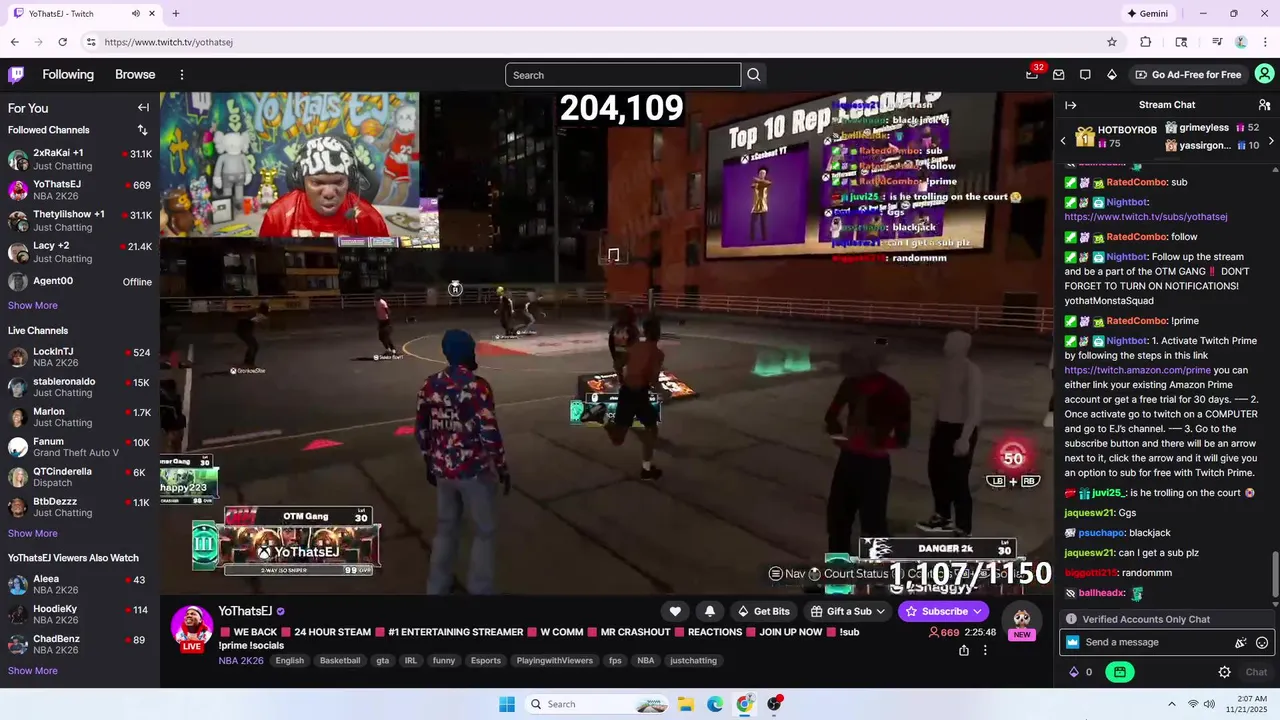Click the PlayingwithViewers tag
The image size is (1280, 720).
click(555, 660)
